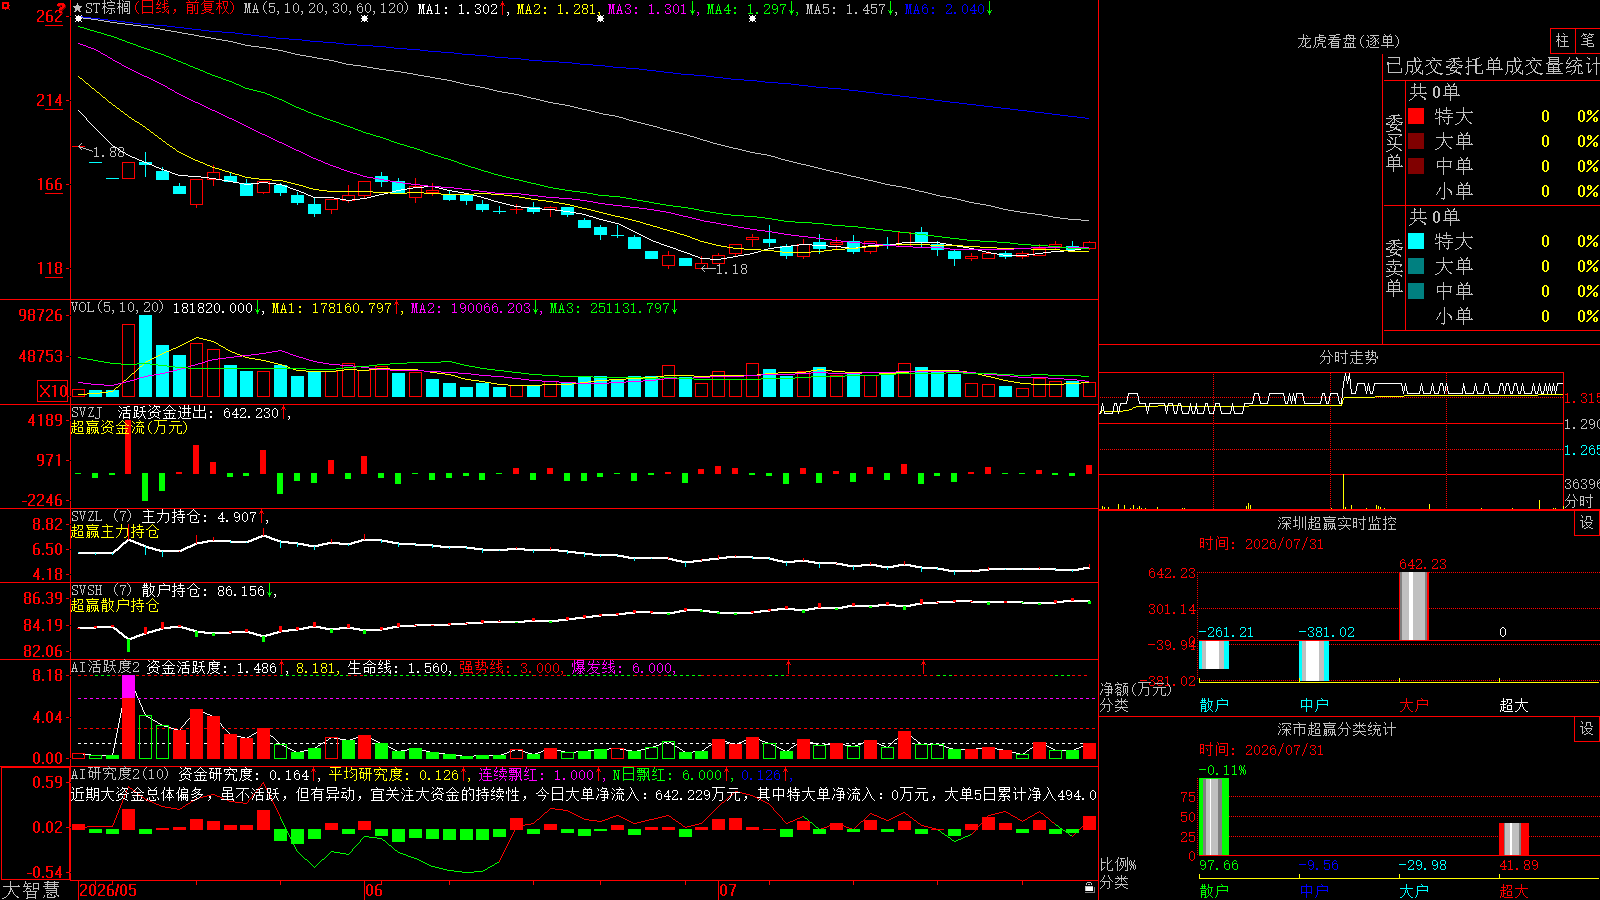Click the red up arrow after MA1 value
The image size is (1600, 900).
[503, 9]
